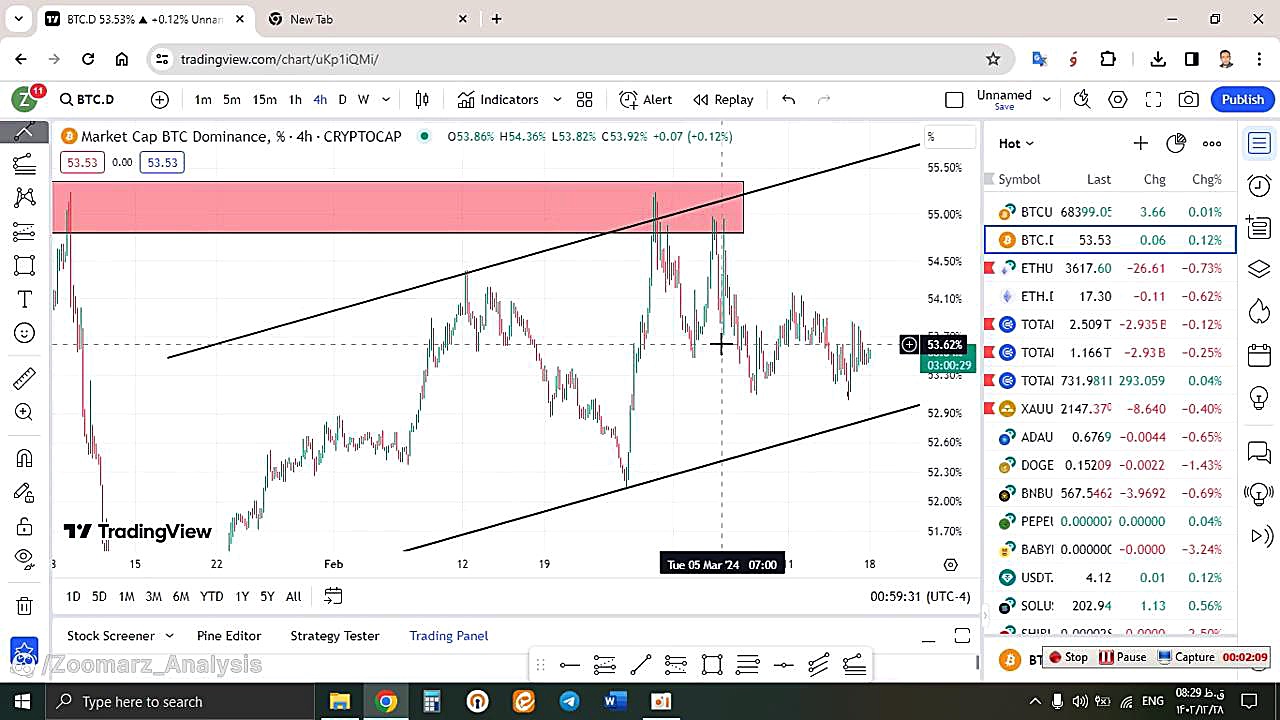Open the indicator templates grid icon
This screenshot has height=720, width=1280.
pyautogui.click(x=585, y=99)
